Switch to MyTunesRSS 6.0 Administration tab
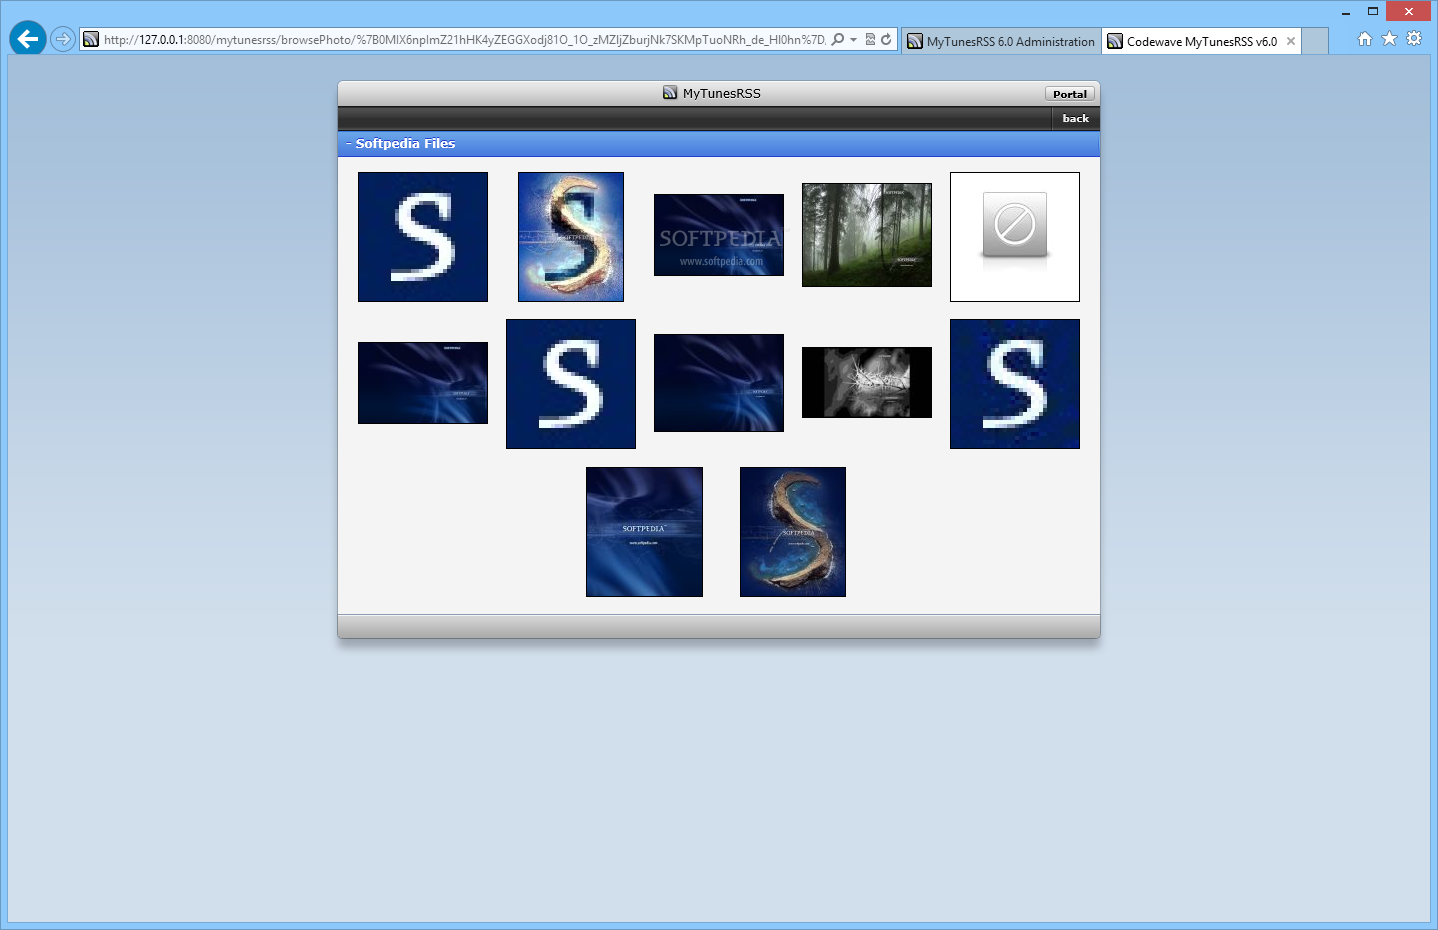1438x930 pixels. click(1001, 41)
